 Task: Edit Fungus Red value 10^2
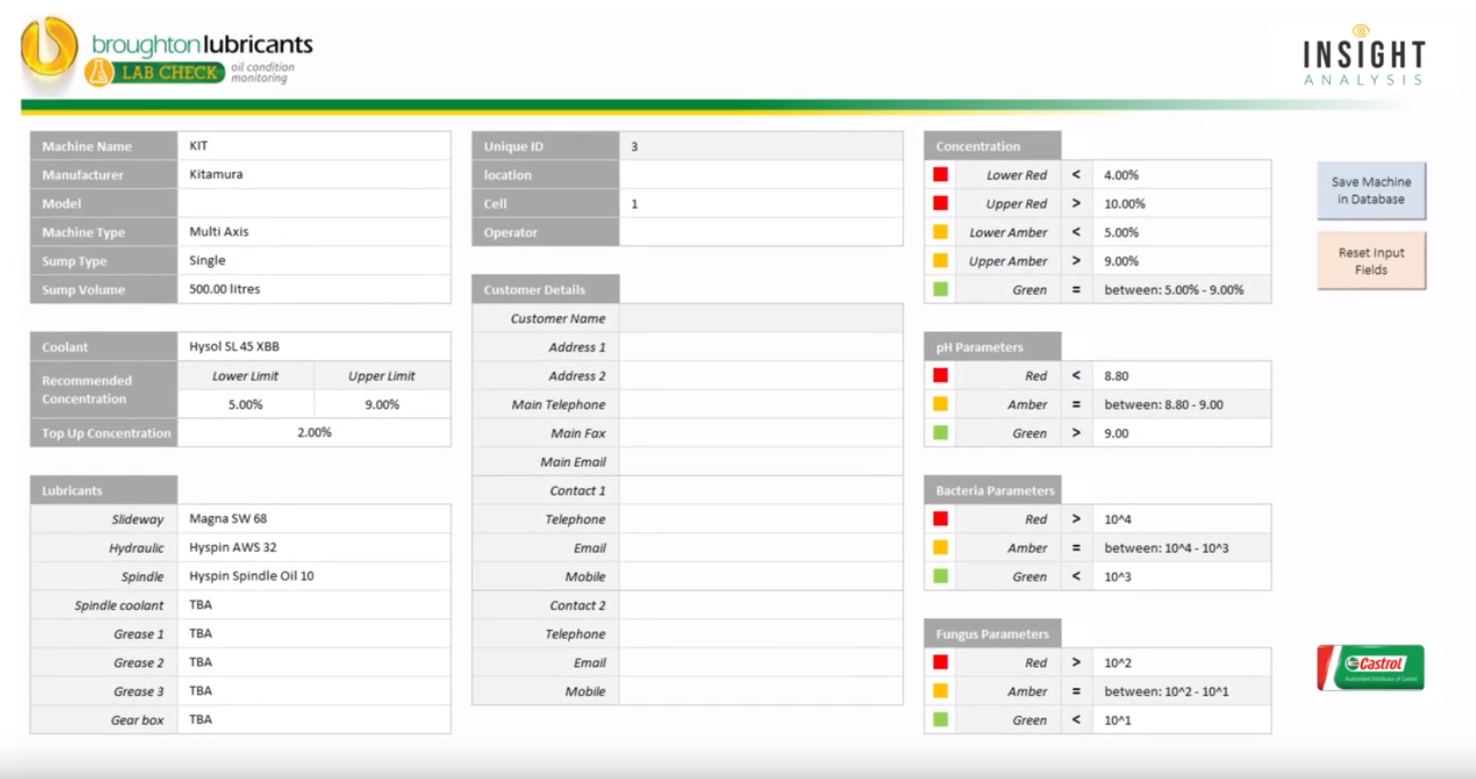(x=1182, y=662)
